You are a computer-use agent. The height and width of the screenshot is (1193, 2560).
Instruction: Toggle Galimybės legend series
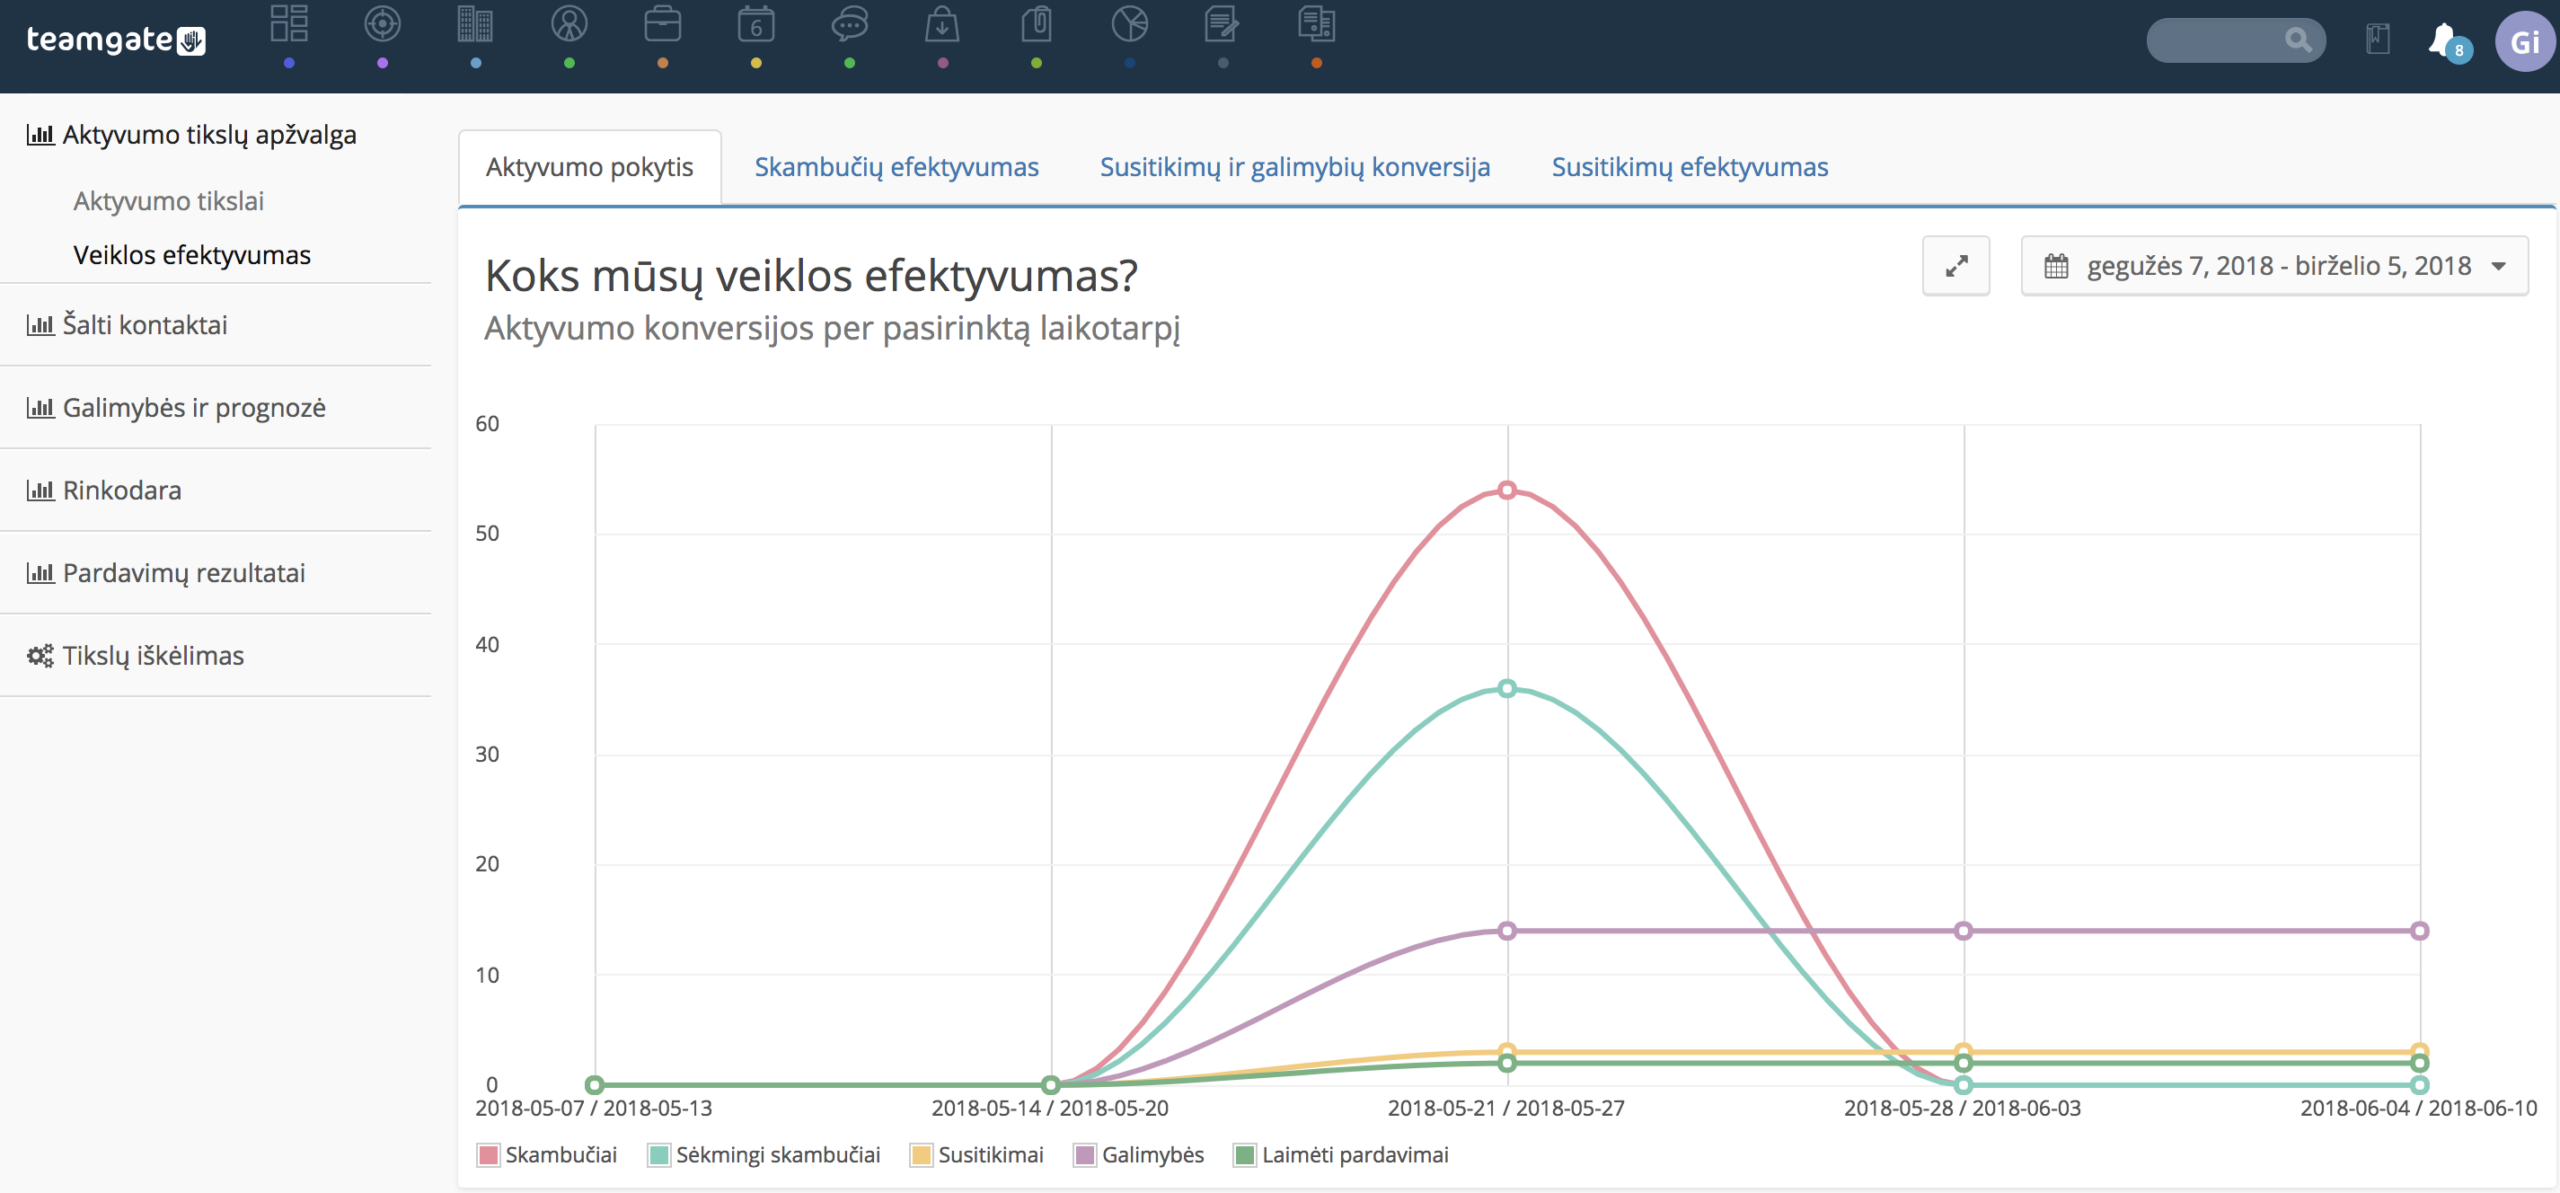point(1139,1155)
